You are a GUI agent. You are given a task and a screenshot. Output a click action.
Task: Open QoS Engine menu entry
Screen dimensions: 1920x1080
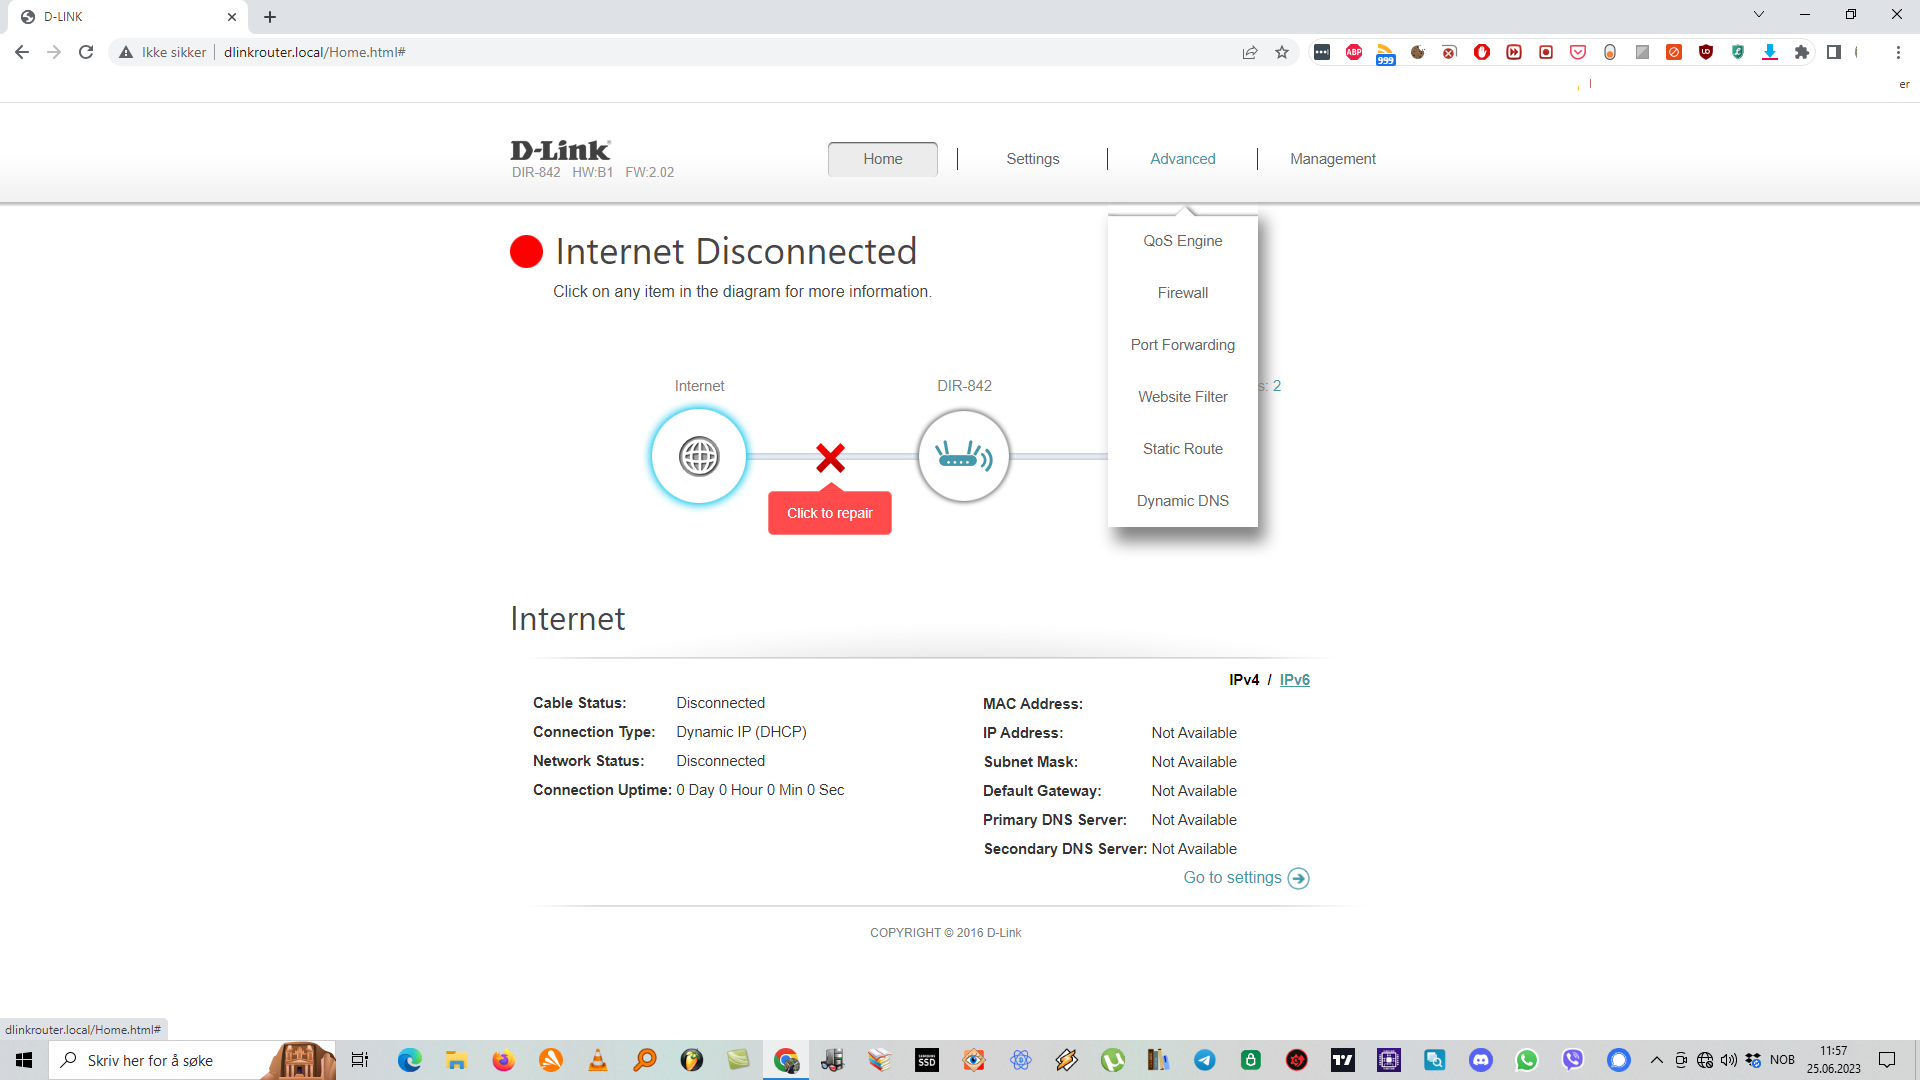click(x=1183, y=241)
